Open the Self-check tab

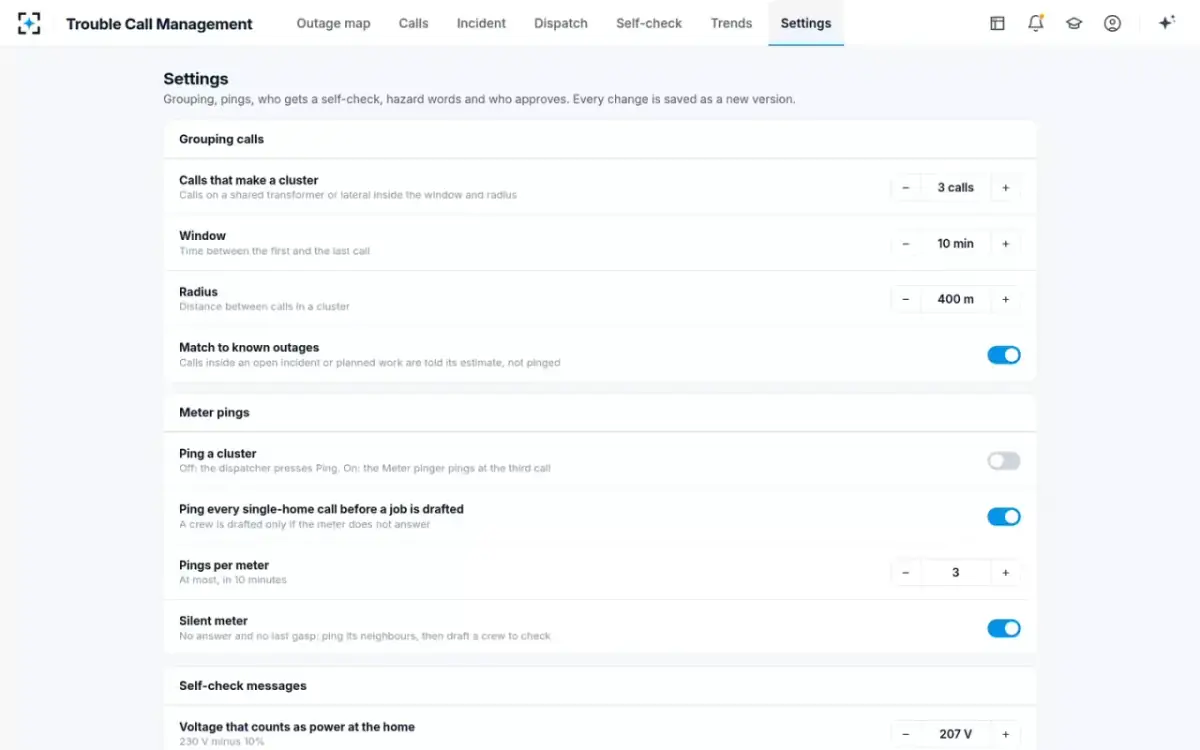tap(649, 23)
